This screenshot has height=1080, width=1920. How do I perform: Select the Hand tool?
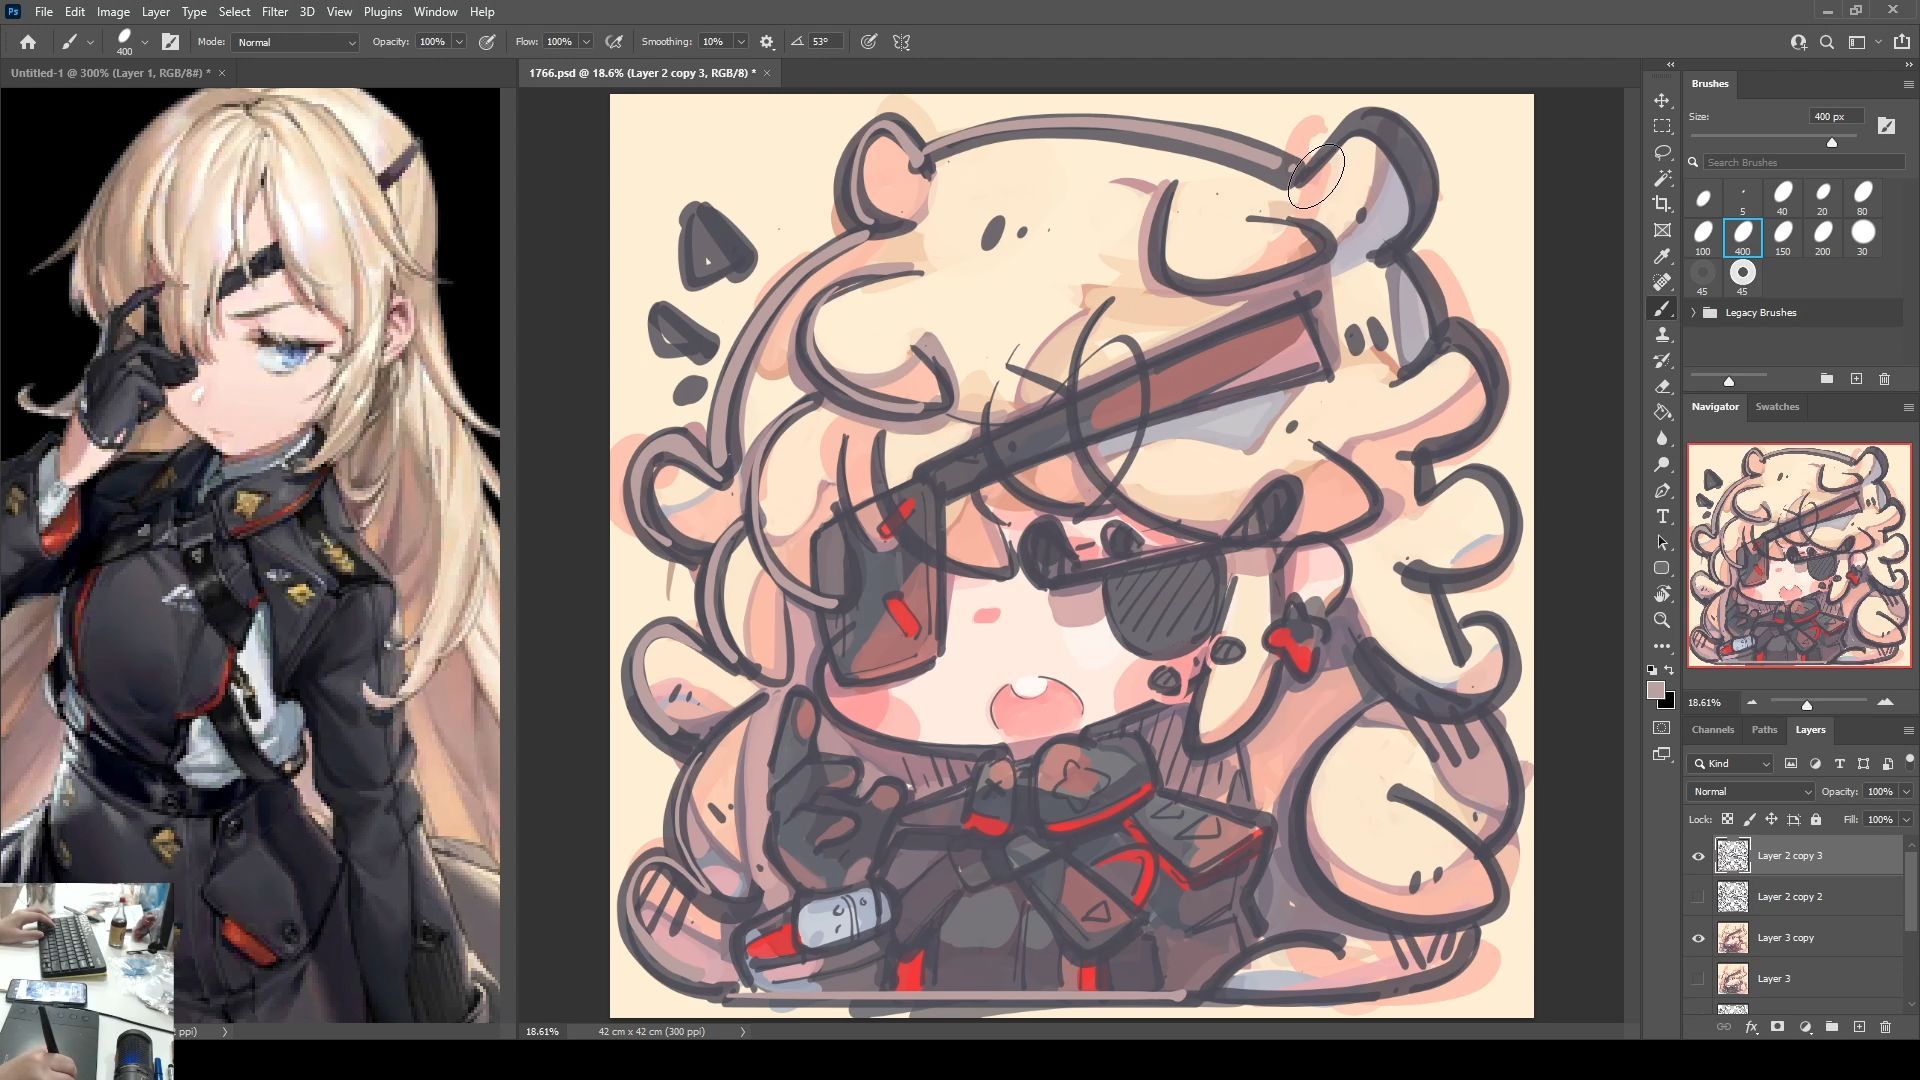[x=1662, y=594]
